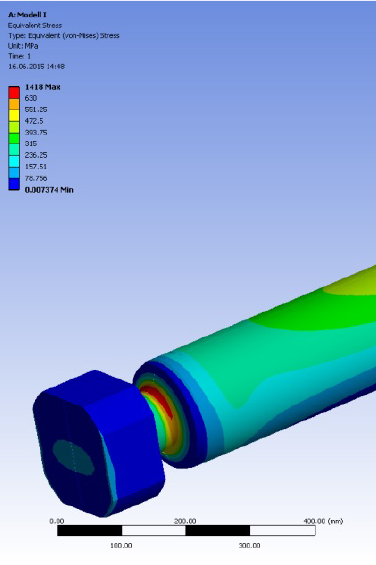
Task: Select the bright green legend band
Action: (14, 138)
